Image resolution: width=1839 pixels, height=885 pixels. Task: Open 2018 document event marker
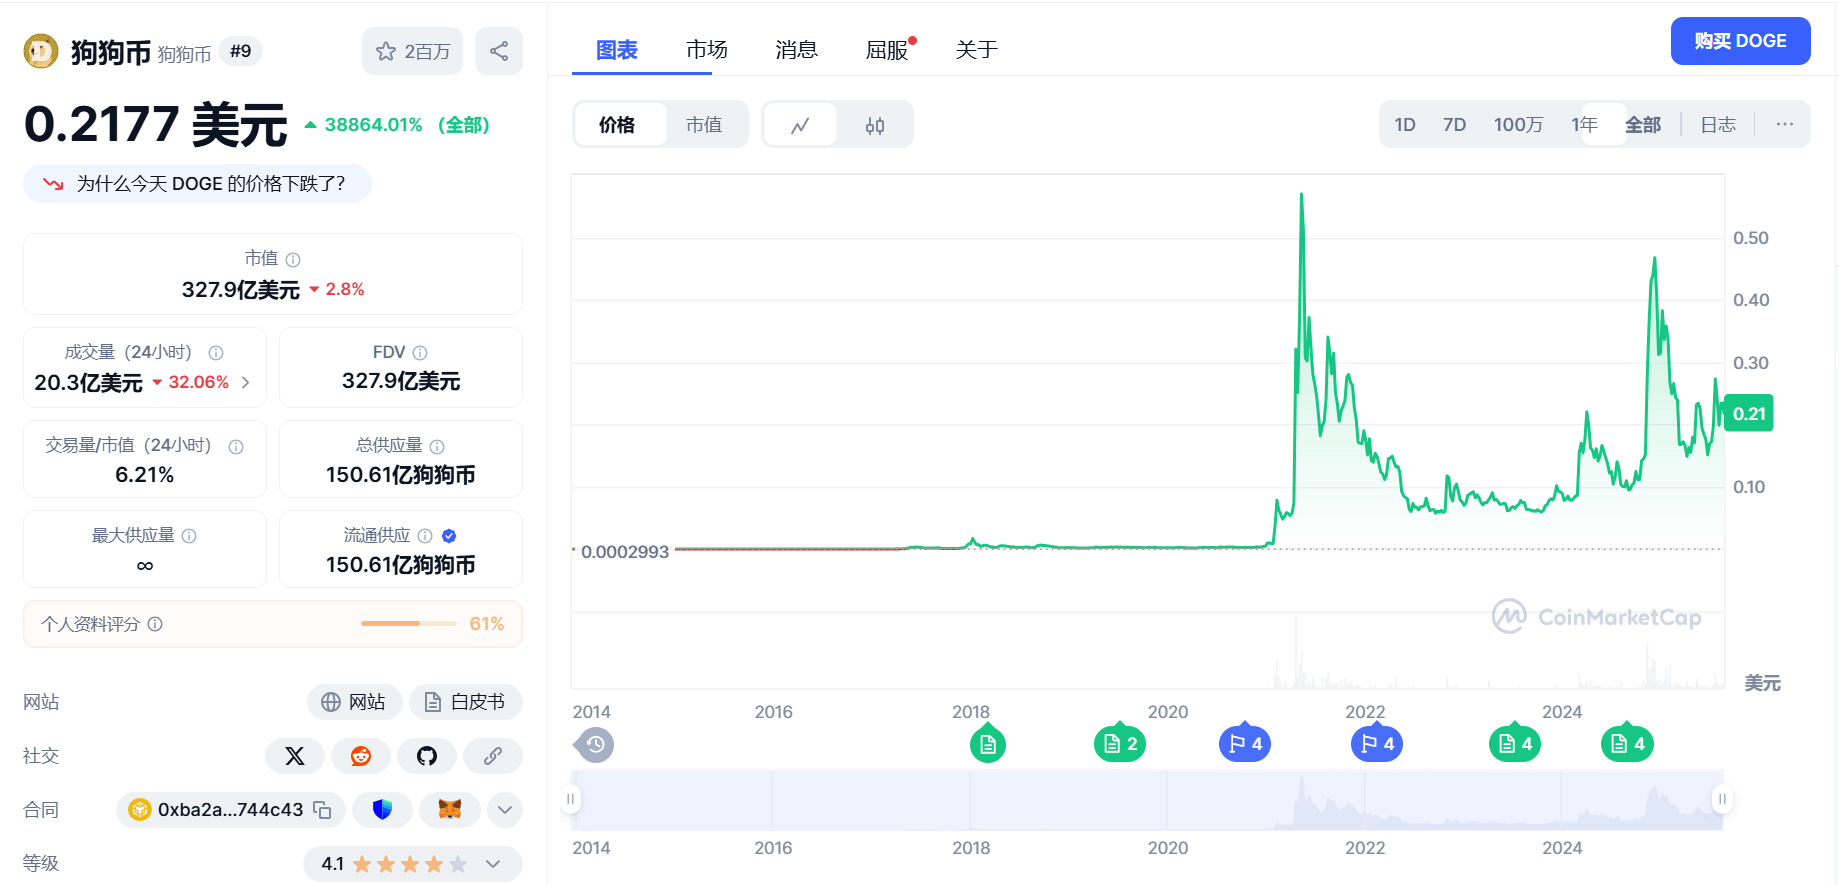(x=988, y=744)
